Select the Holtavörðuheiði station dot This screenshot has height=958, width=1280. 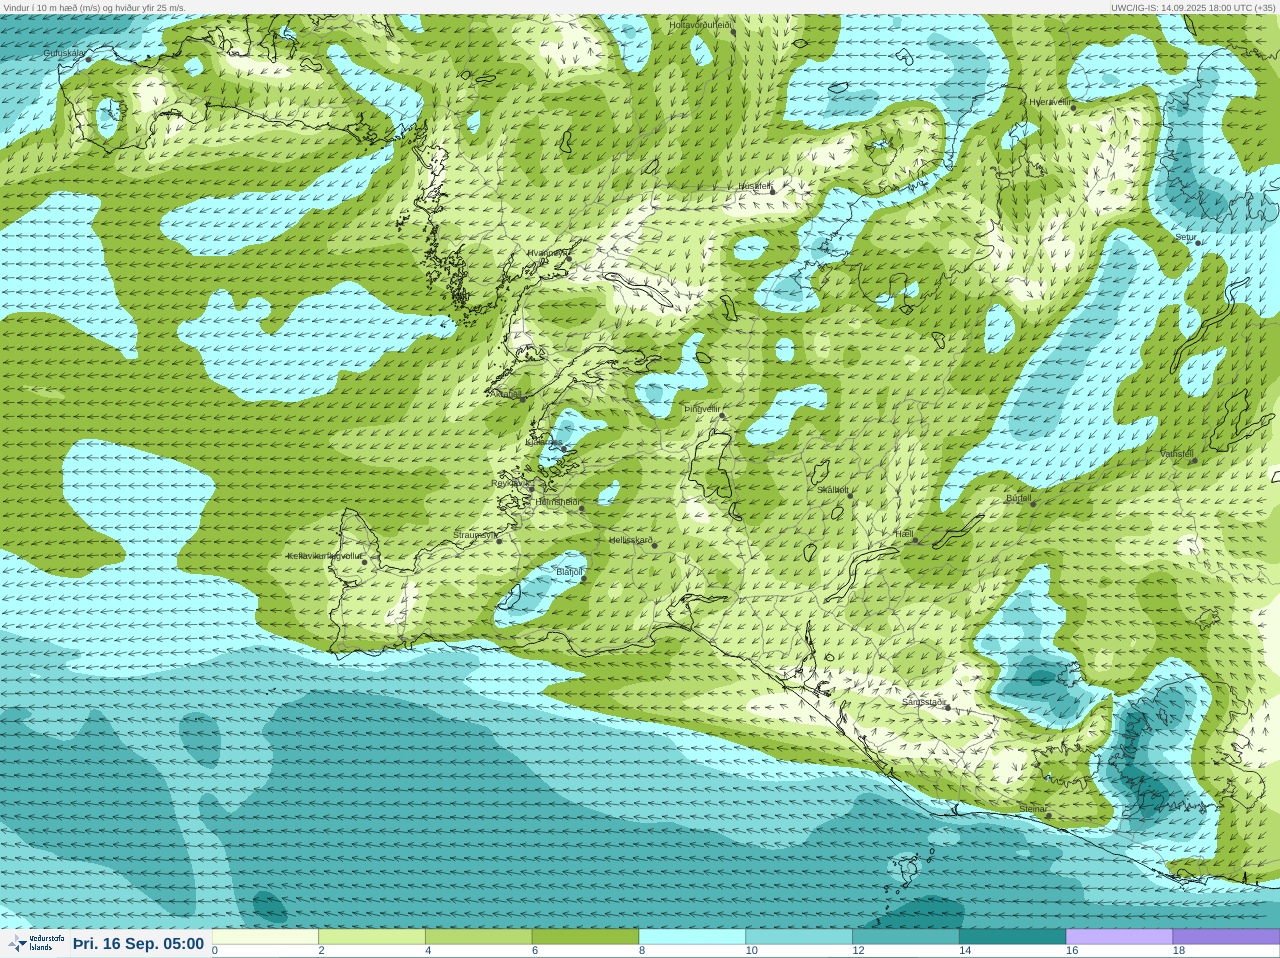point(733,32)
